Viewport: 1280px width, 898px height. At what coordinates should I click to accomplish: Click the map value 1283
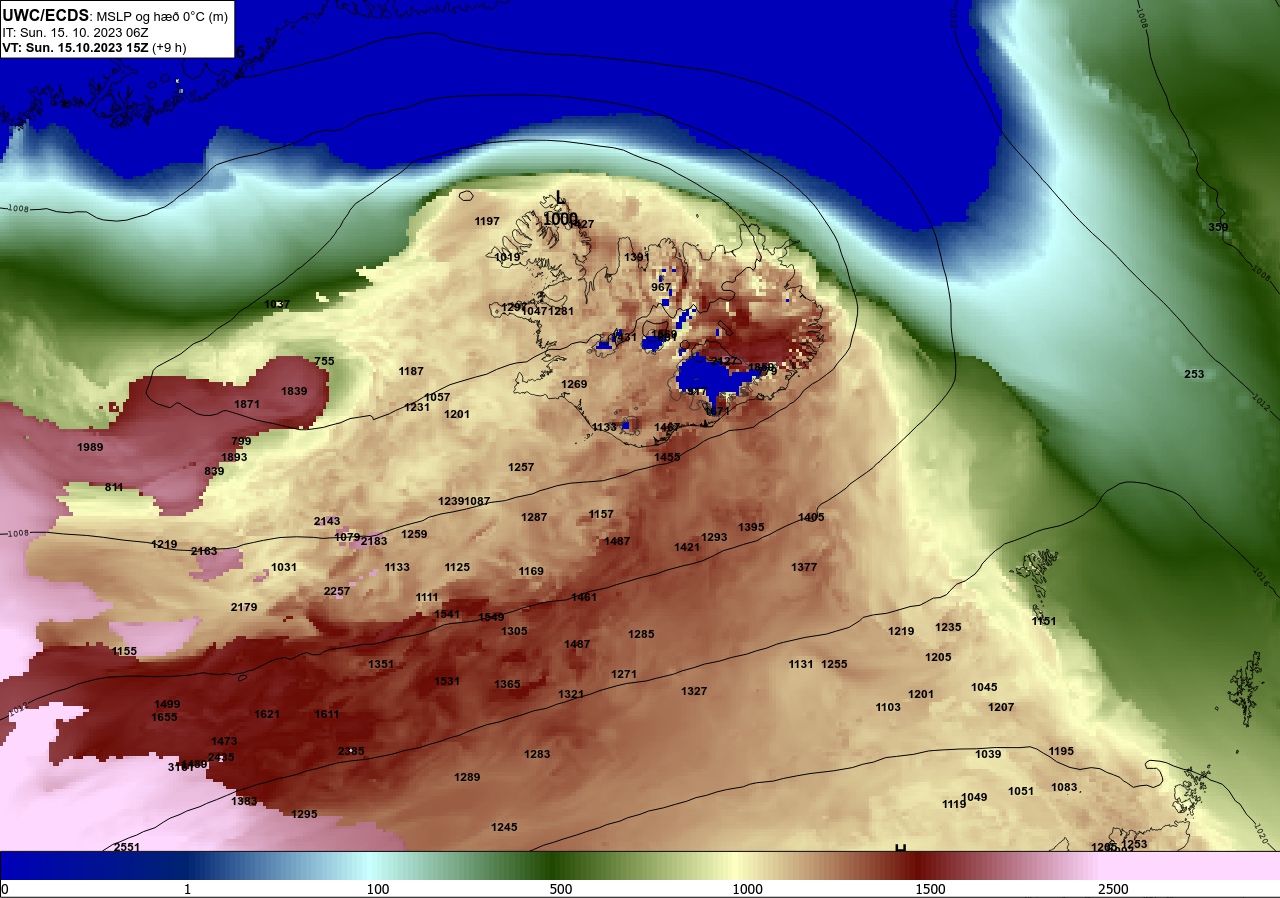point(537,754)
